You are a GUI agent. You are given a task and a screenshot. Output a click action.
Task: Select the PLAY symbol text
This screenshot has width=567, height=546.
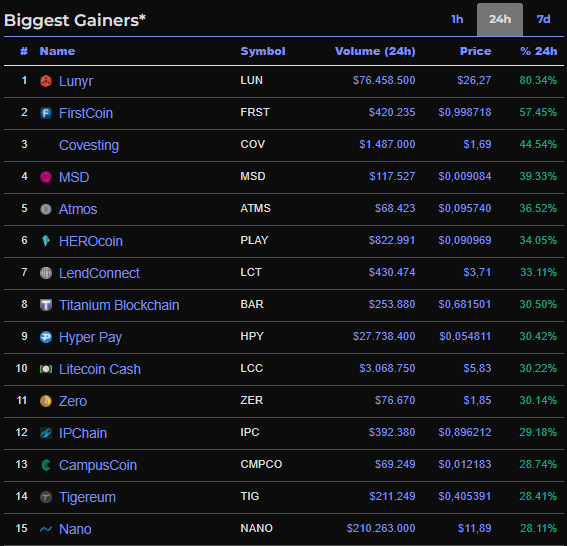[x=254, y=240]
